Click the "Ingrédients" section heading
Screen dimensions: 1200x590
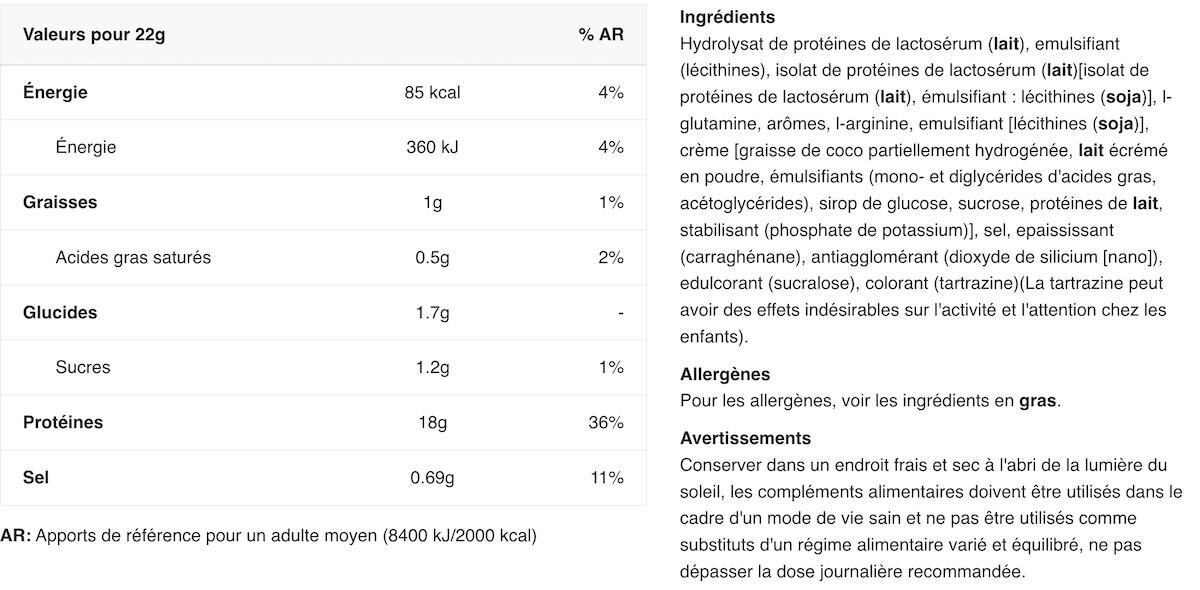727,17
